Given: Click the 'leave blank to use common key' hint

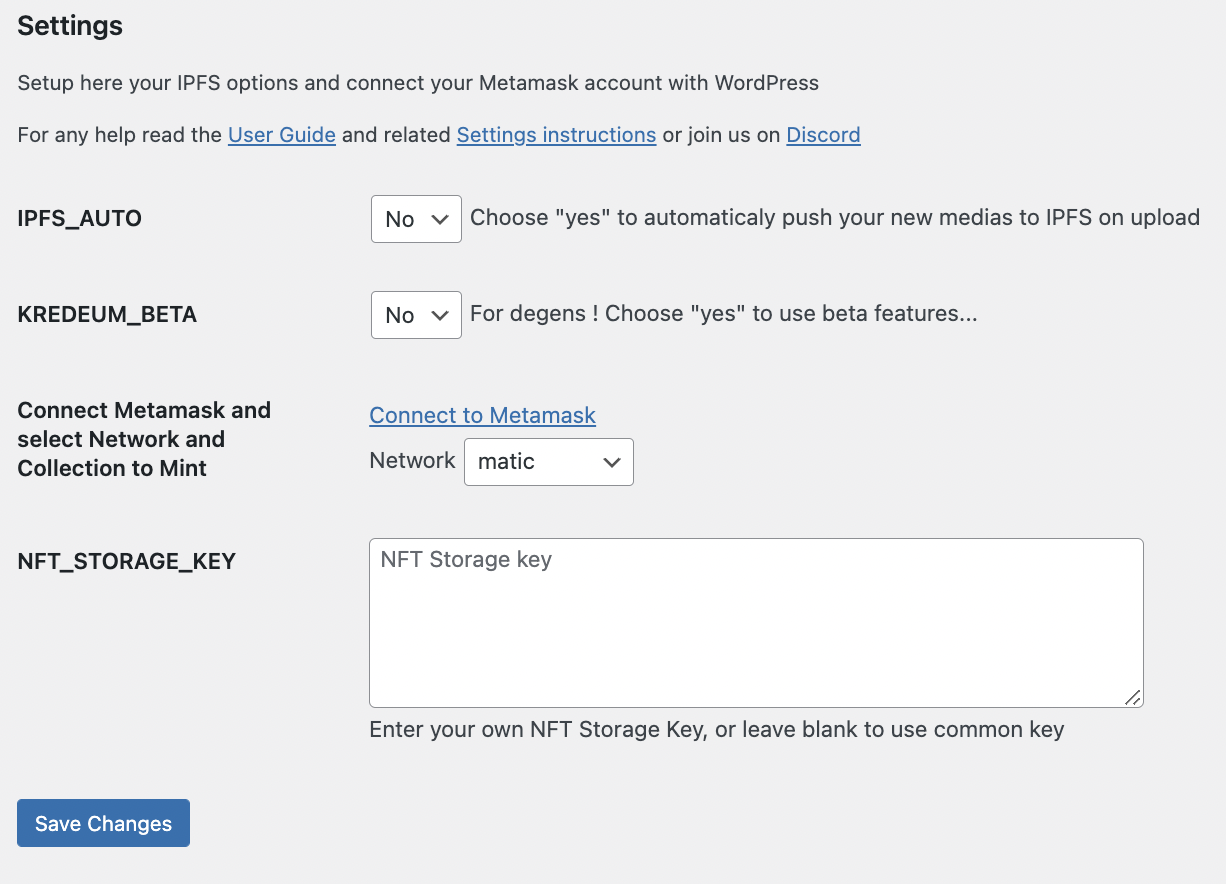Looking at the screenshot, I should pos(717,730).
